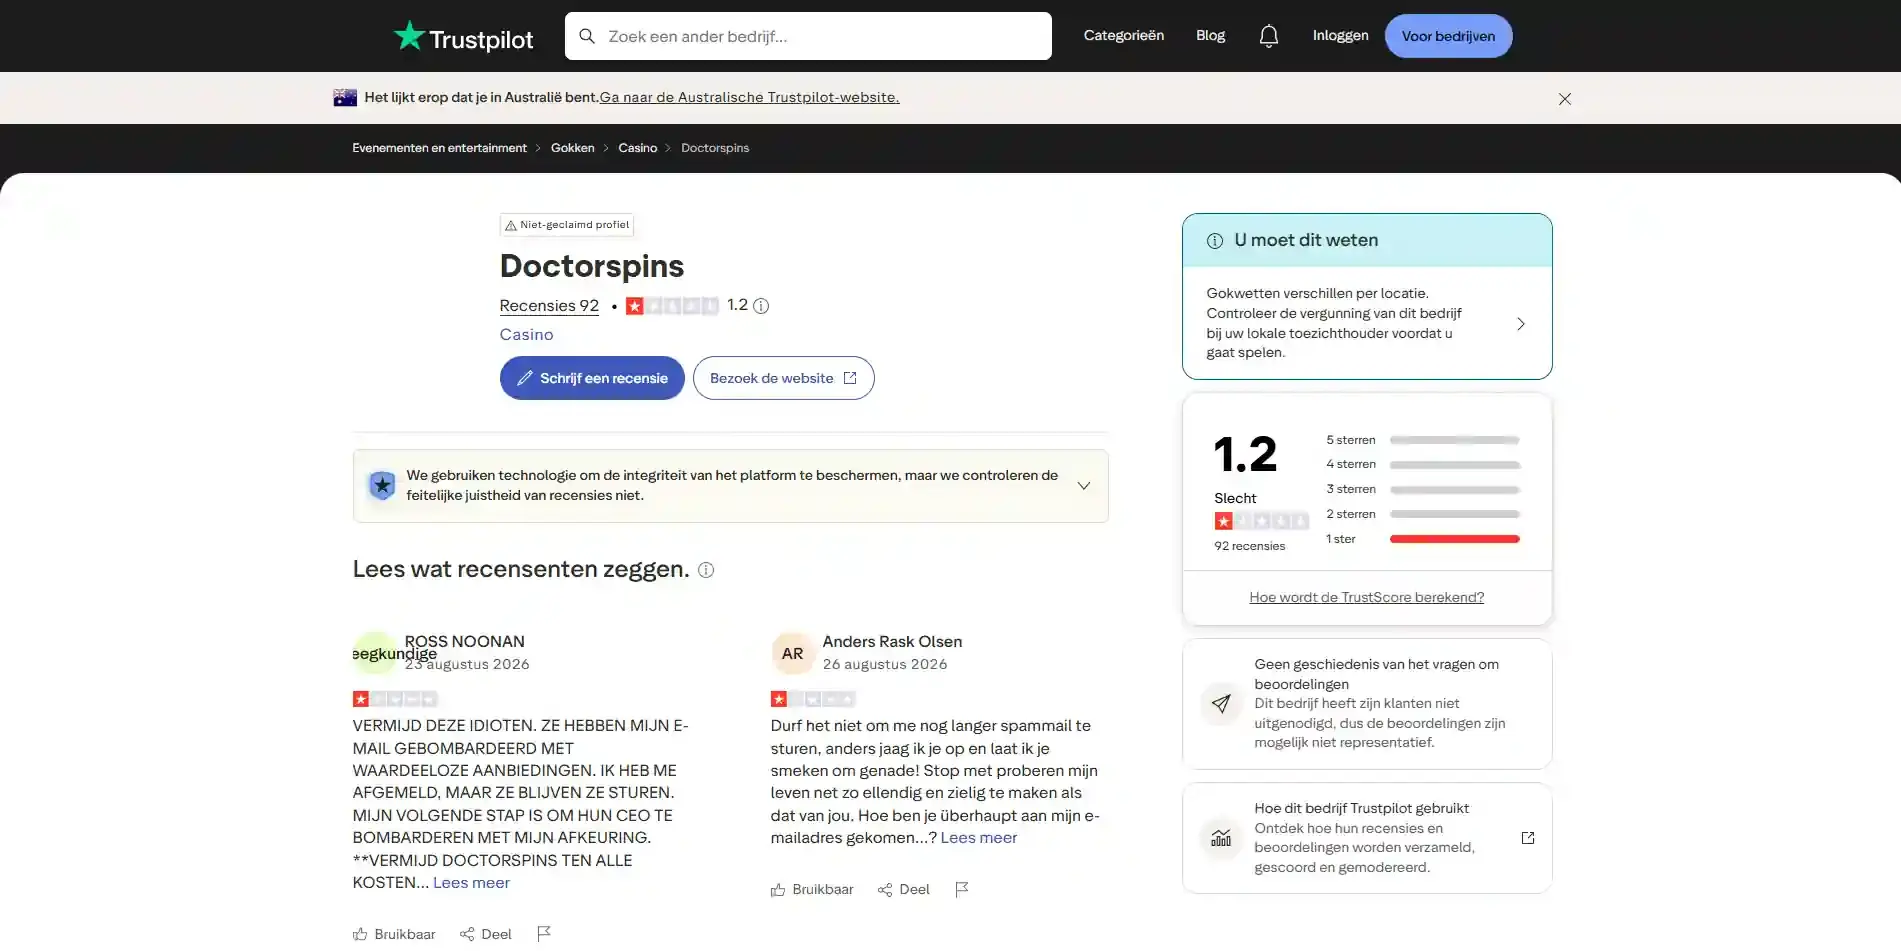Click the chart icon for Trustpilot usage
This screenshot has width=1901, height=951.
pos(1221,838)
